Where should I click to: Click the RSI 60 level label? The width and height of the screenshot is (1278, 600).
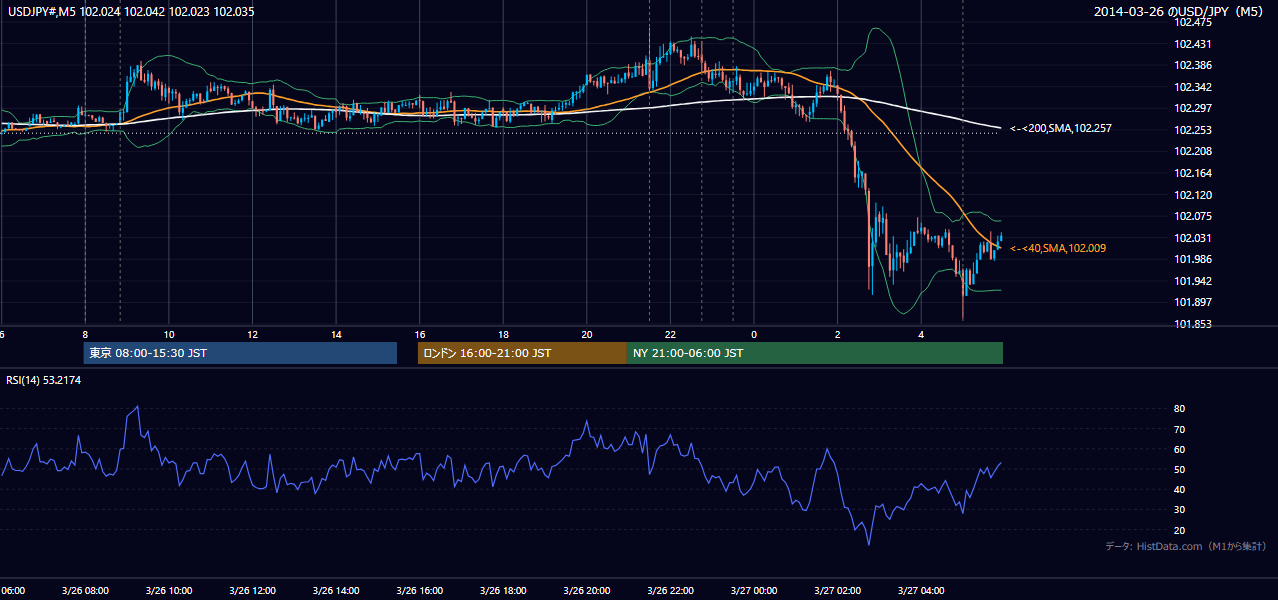(1180, 449)
